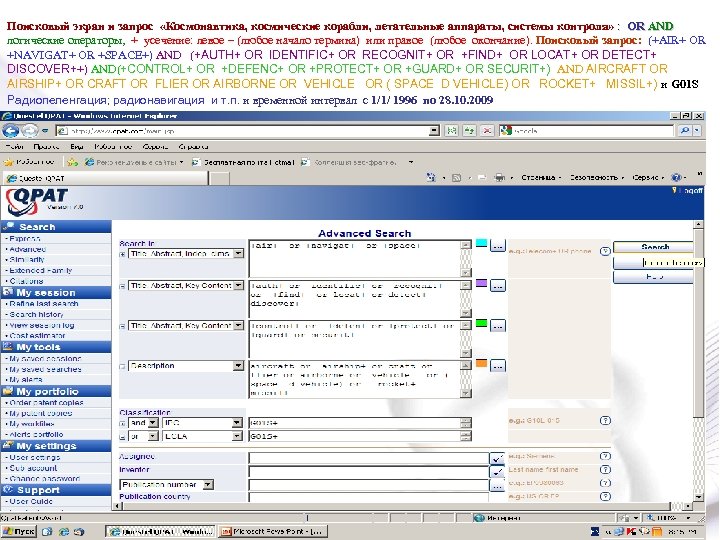Click the page's vertical scrollbar
Viewport: 720px width, 540px height.
click(698, 360)
